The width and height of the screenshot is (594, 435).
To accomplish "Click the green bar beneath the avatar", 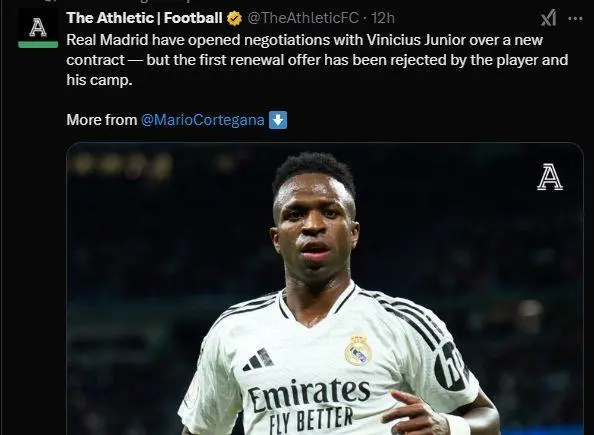I will tap(38, 44).
